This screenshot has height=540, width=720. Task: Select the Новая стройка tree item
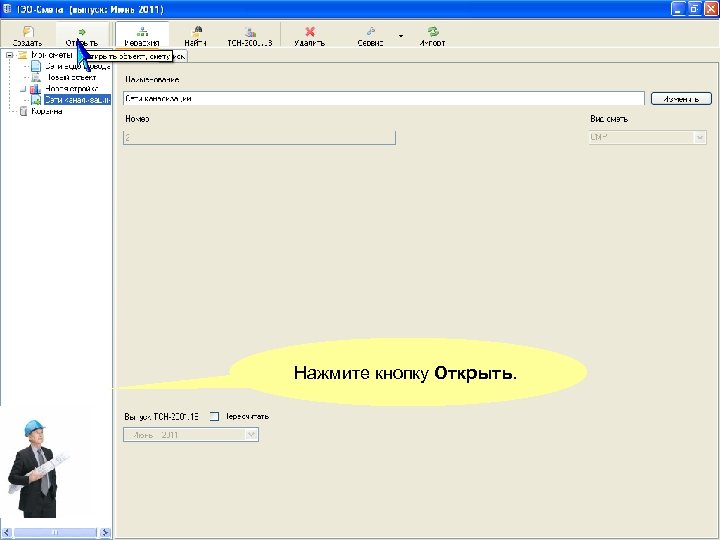71,88
